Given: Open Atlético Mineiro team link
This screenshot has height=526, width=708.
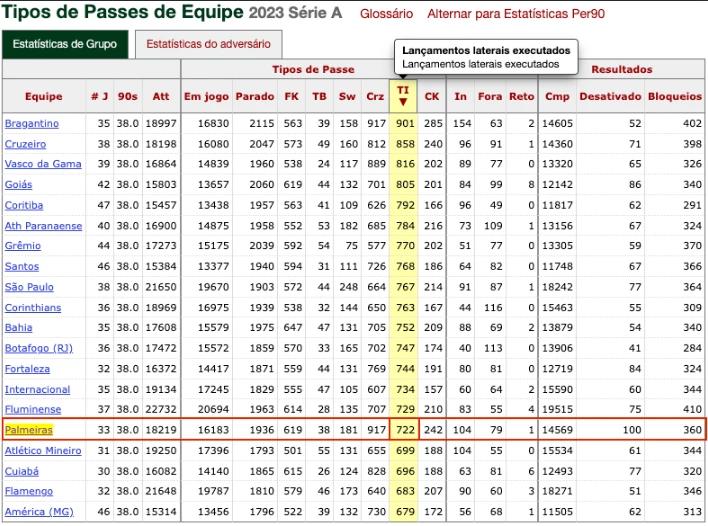Looking at the screenshot, I should pos(43,451).
